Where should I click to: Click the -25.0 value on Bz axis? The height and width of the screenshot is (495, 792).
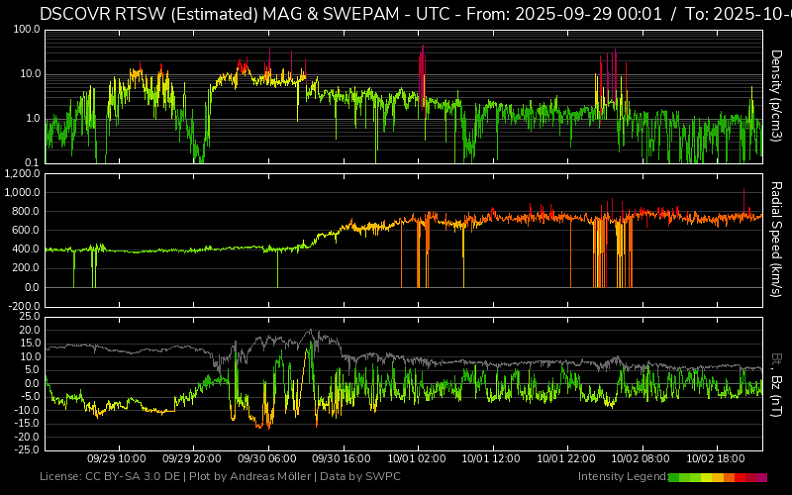click(x=25, y=449)
